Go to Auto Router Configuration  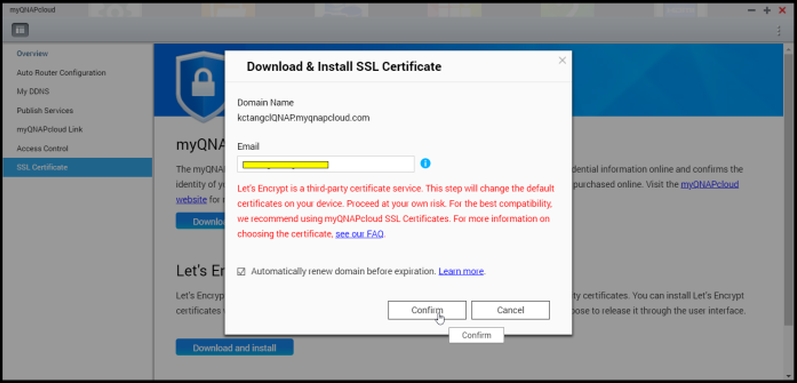(61, 73)
